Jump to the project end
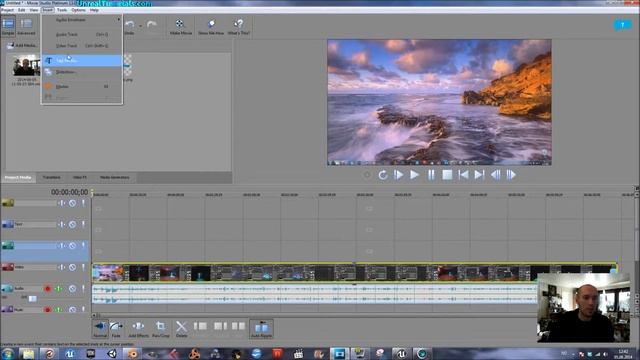Image resolution: width=640 pixels, height=360 pixels. (x=479, y=175)
